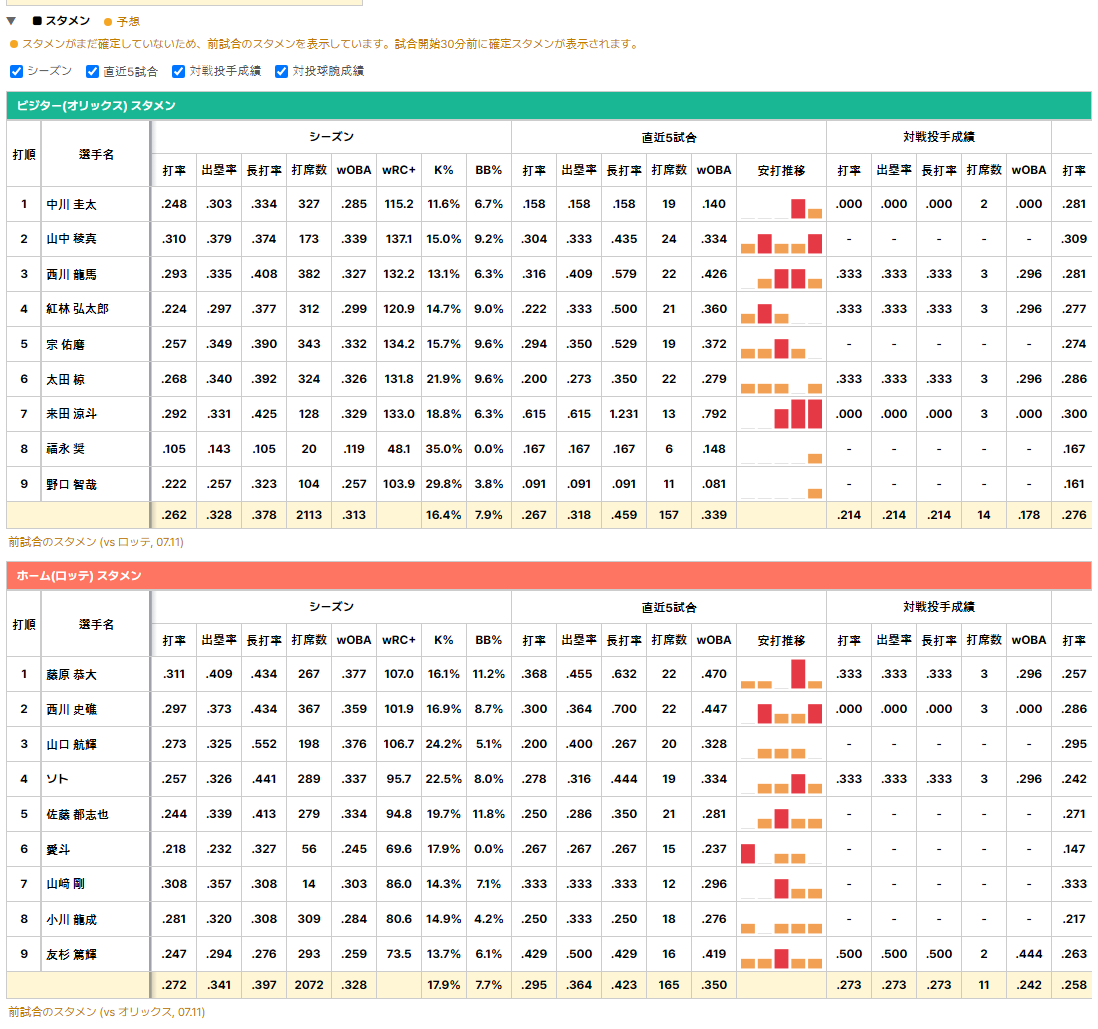Select the ビジター(オリックス) スタメン header
Image resolution: width=1098 pixels, height=1029 pixels.
548,106
